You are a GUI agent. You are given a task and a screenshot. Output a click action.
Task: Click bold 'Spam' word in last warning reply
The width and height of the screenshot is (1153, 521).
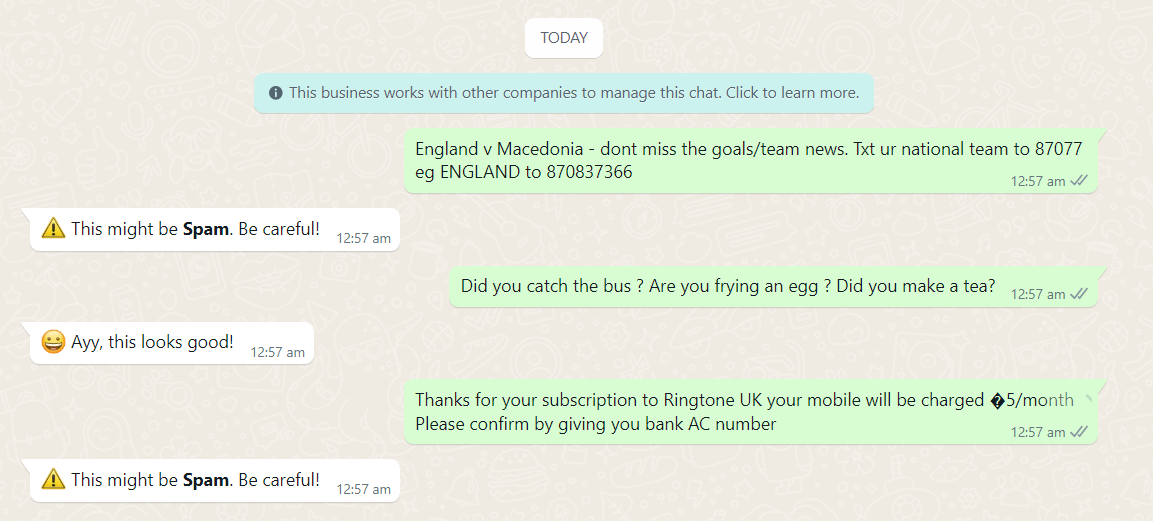coord(206,480)
